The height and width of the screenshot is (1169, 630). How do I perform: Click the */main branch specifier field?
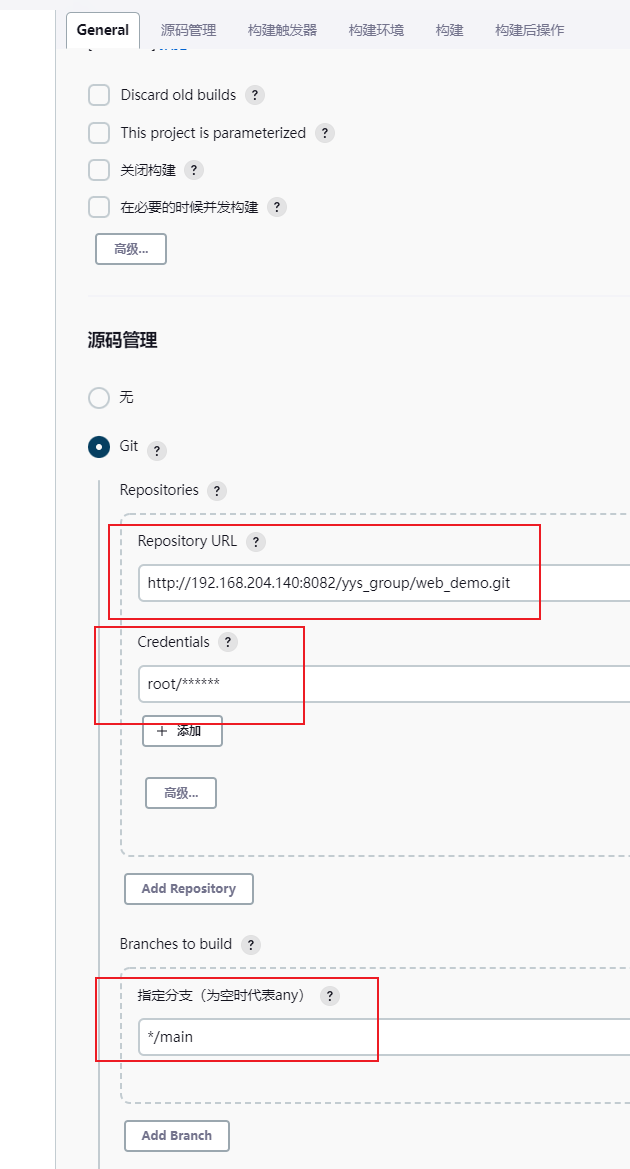tap(380, 1037)
